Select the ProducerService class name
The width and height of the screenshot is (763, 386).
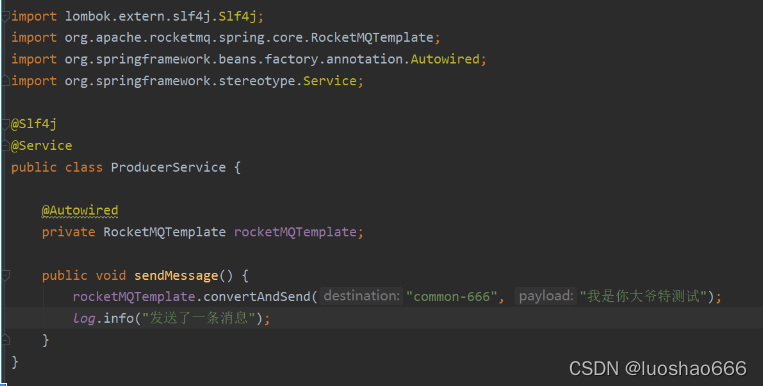168,167
